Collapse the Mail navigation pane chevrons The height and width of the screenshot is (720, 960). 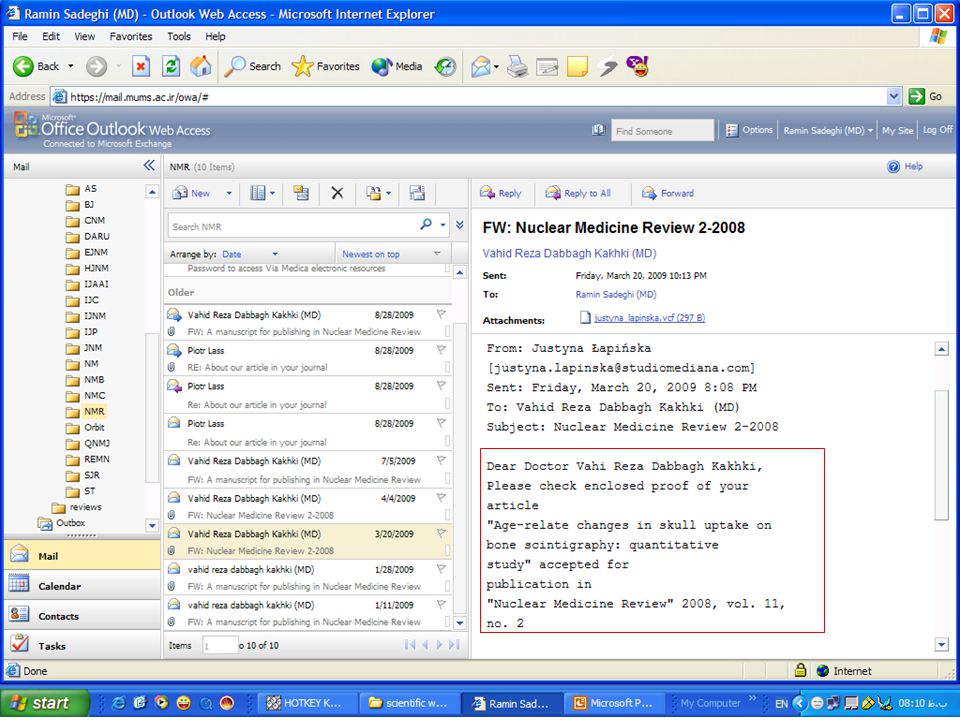point(149,165)
